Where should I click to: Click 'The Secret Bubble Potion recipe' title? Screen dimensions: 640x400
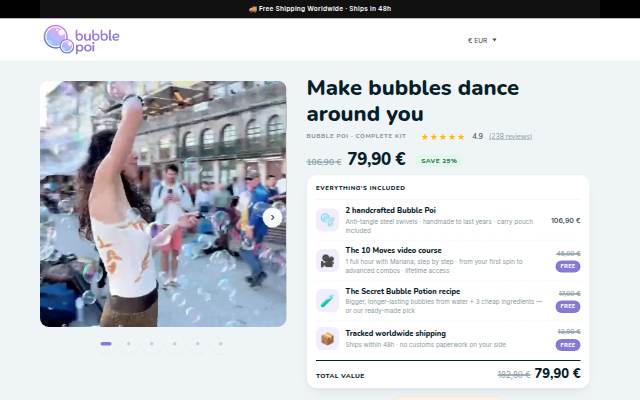[x=403, y=291]
